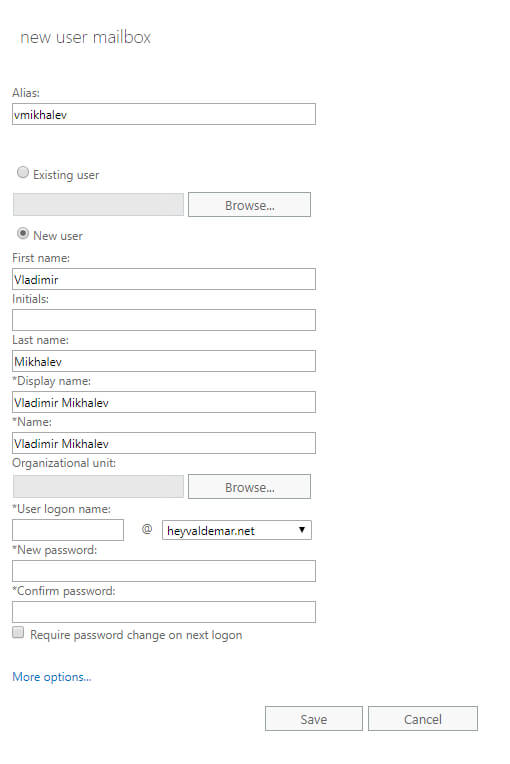The height and width of the screenshot is (764, 510).
Task: Click the User logon name field
Action: tap(68, 530)
